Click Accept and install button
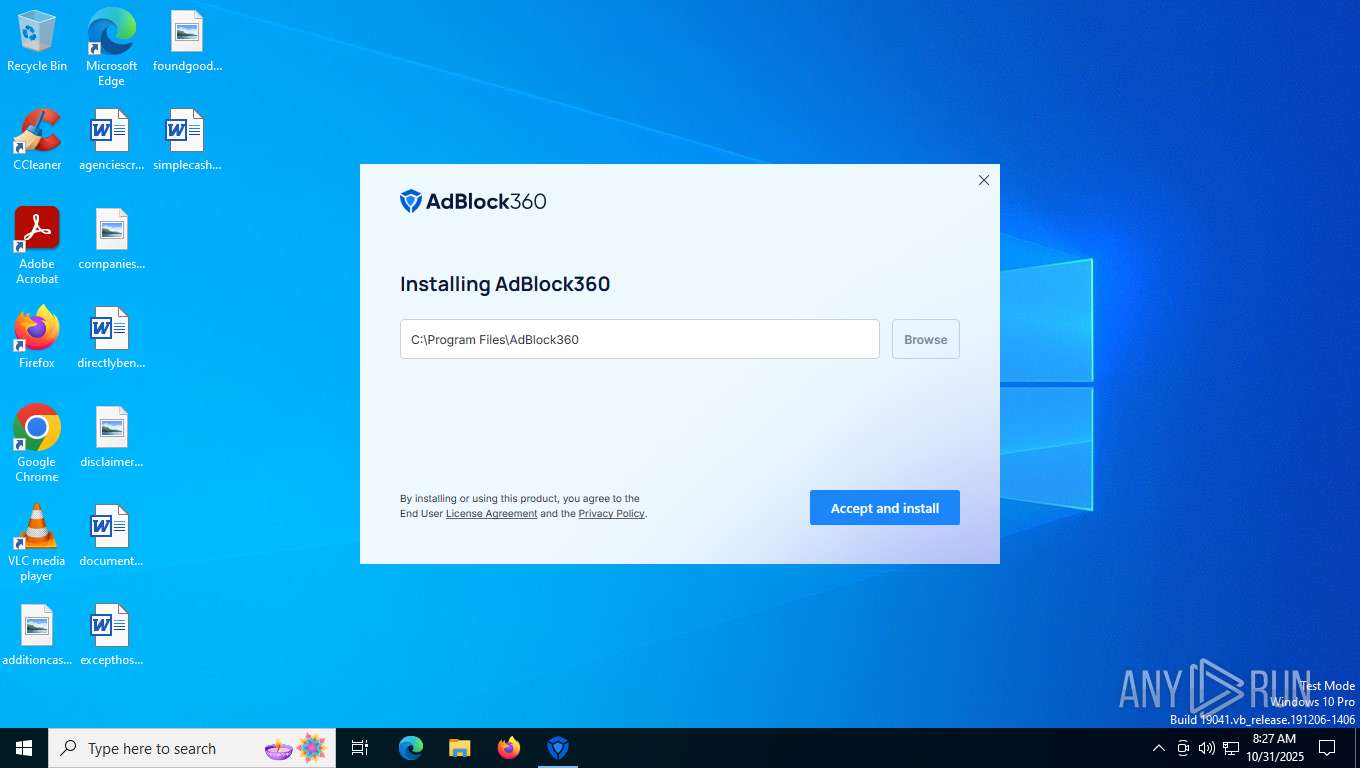 885,508
